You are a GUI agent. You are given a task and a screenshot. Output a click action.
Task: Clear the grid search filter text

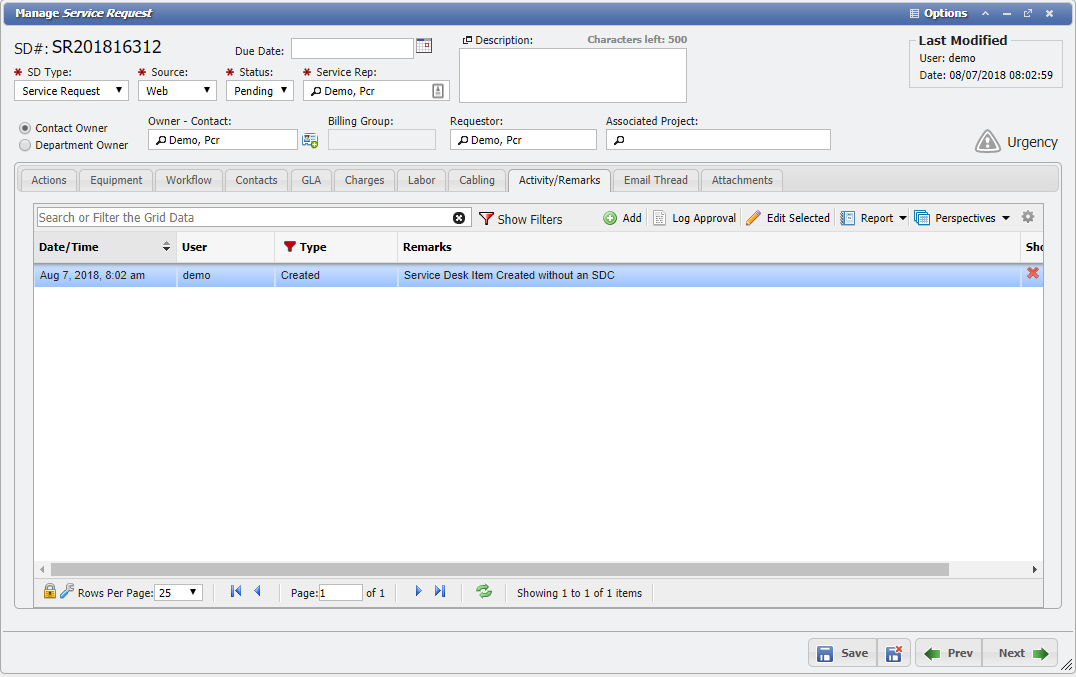click(x=459, y=218)
